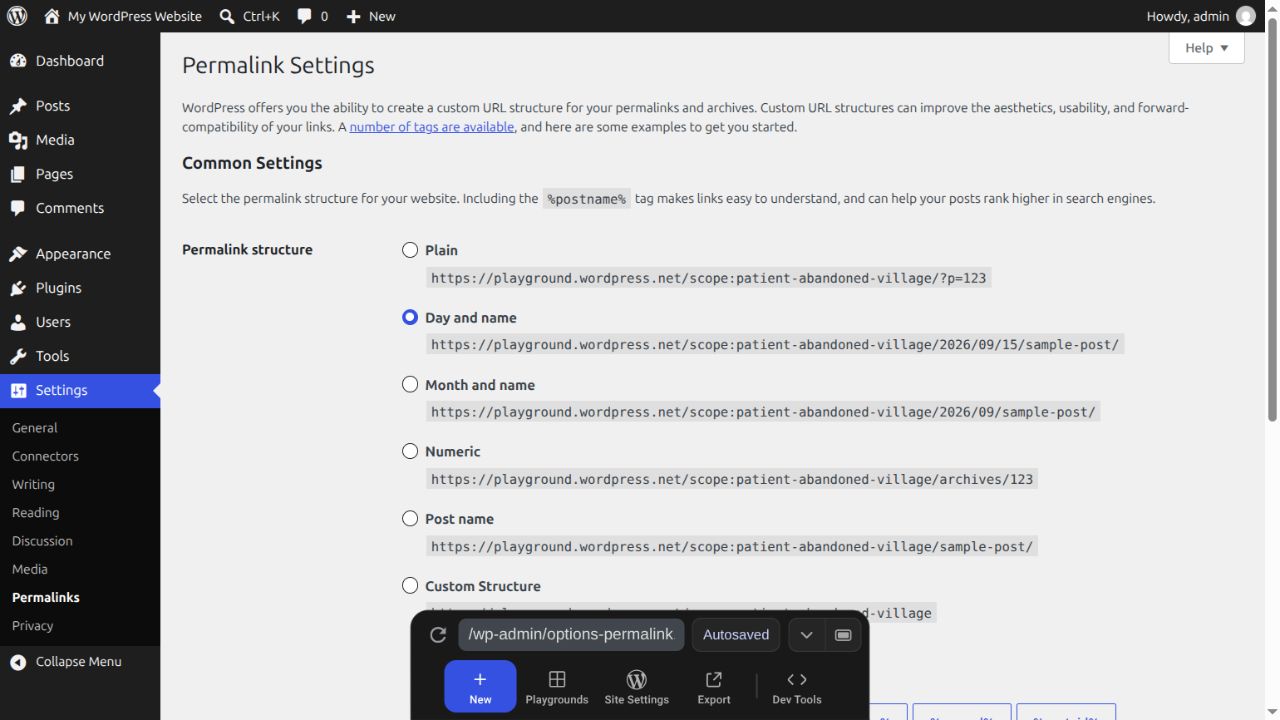Open Permalinks settings submenu item
Viewport: 1280px width, 720px height.
46,597
